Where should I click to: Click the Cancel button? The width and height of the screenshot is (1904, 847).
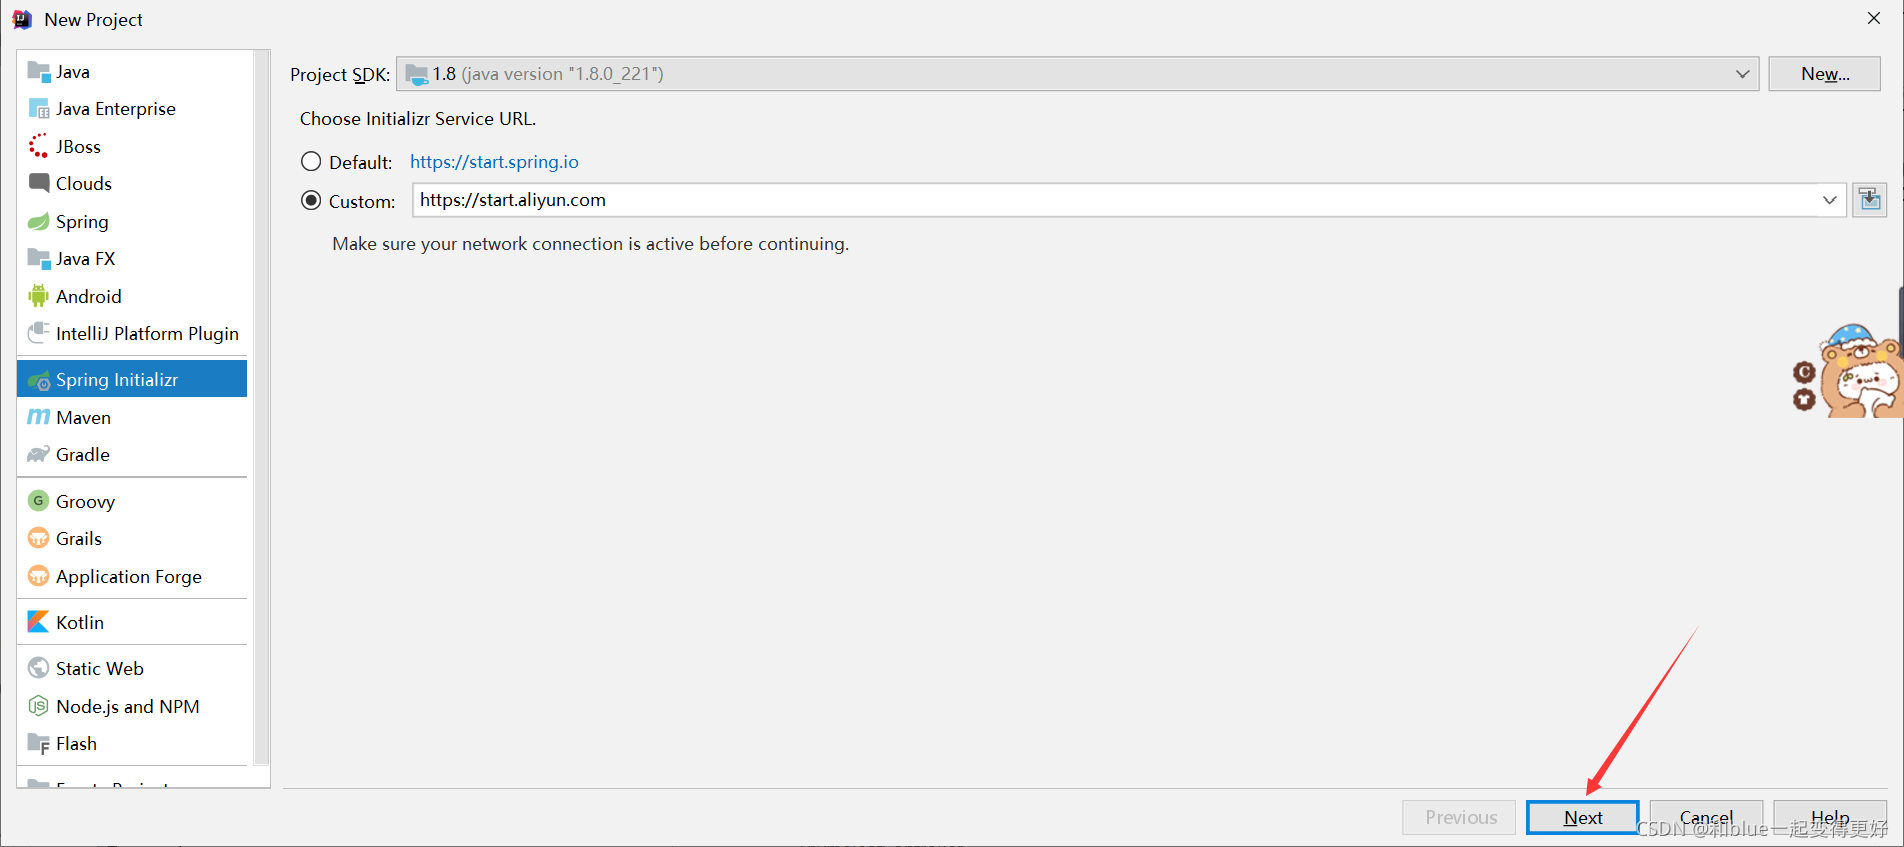tap(1706, 817)
